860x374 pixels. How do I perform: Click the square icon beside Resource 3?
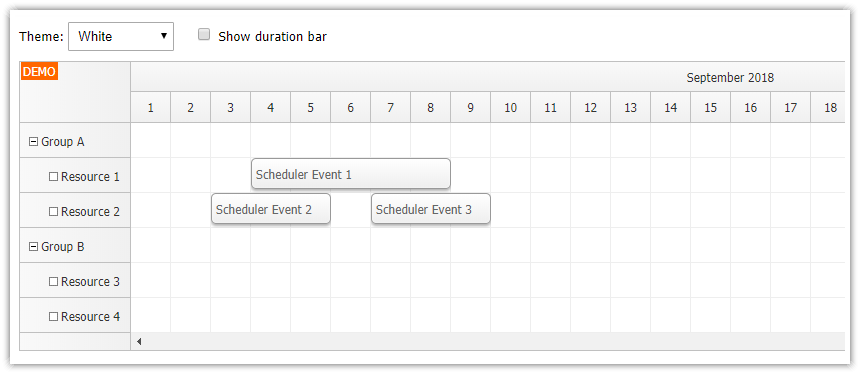click(x=53, y=281)
